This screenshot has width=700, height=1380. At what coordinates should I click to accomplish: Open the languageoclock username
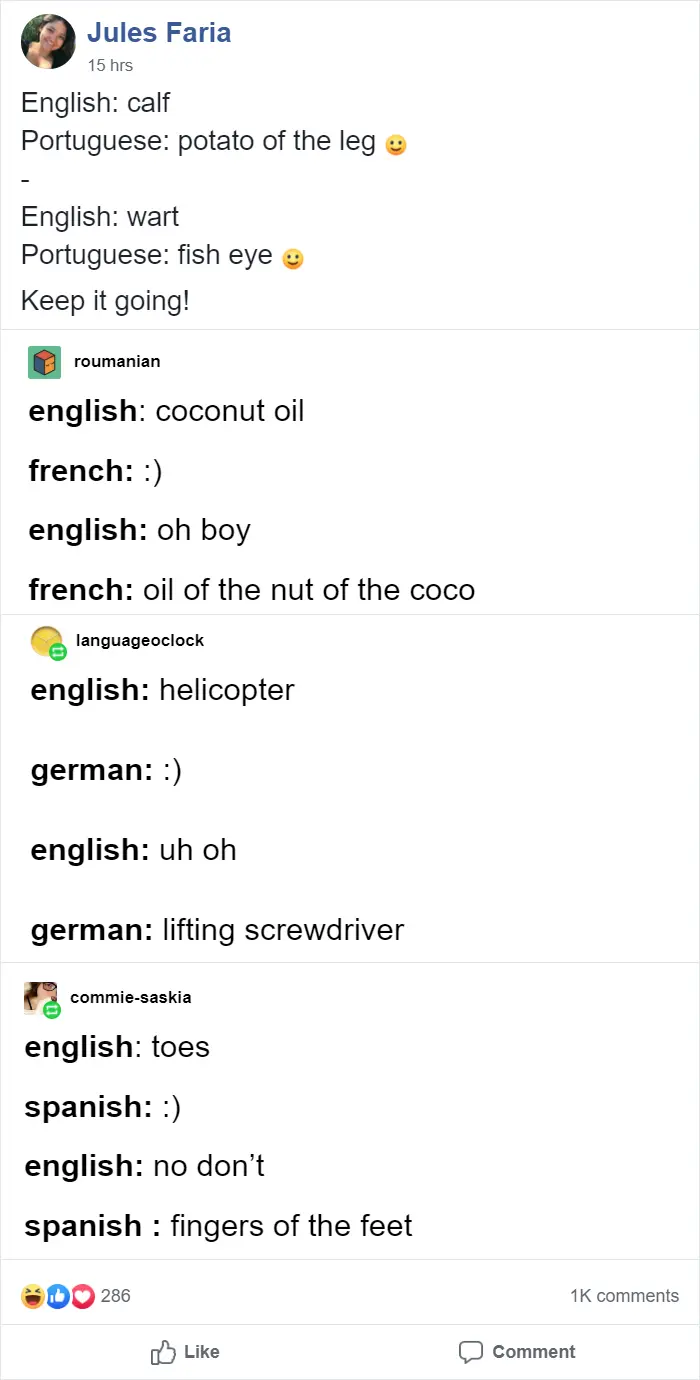coord(140,640)
